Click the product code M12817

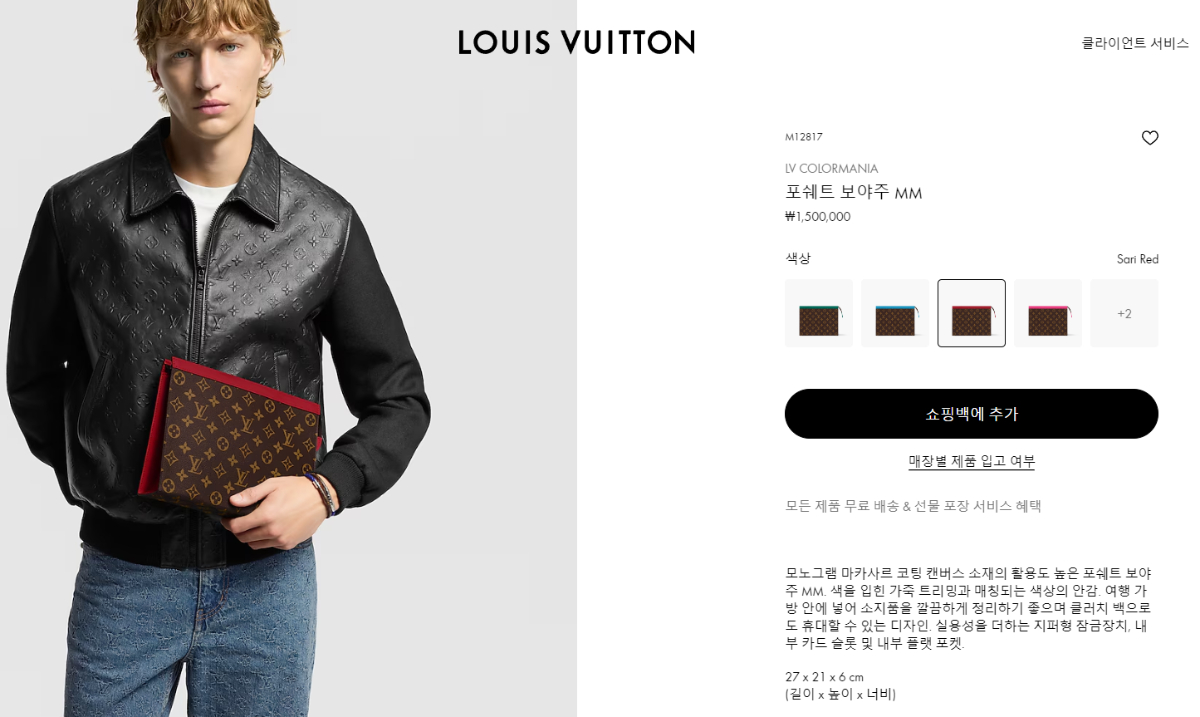coord(804,137)
